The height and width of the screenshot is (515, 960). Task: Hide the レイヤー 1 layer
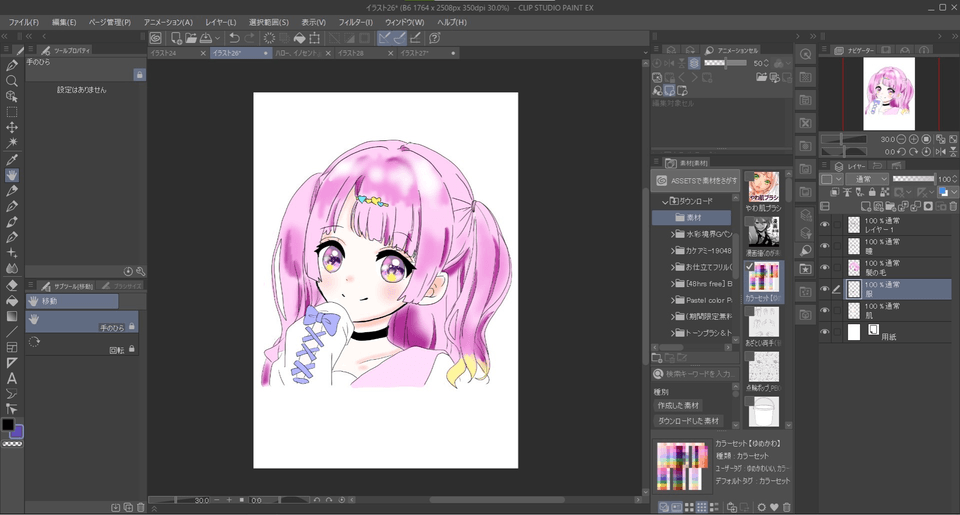coord(825,225)
